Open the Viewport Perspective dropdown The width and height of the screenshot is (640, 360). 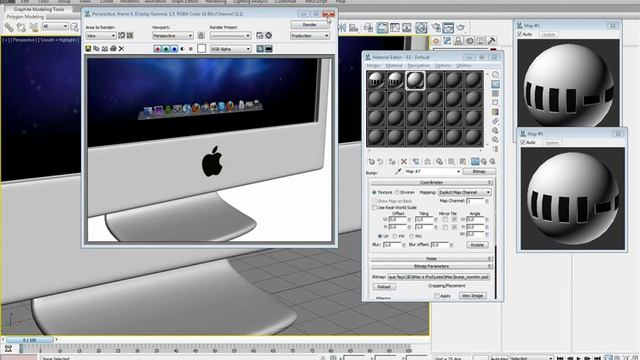click(172, 36)
